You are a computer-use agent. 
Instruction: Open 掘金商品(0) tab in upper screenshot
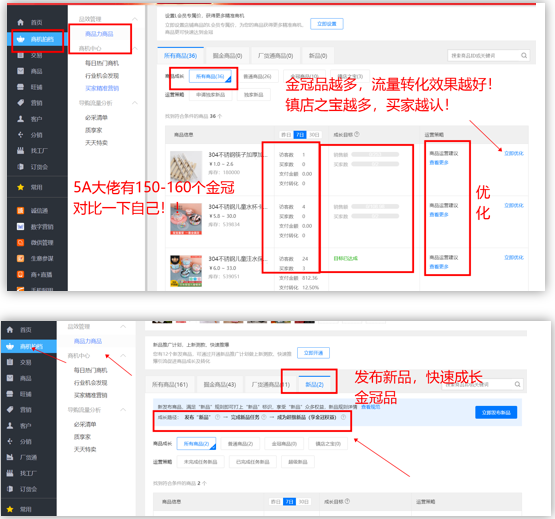coord(227,56)
